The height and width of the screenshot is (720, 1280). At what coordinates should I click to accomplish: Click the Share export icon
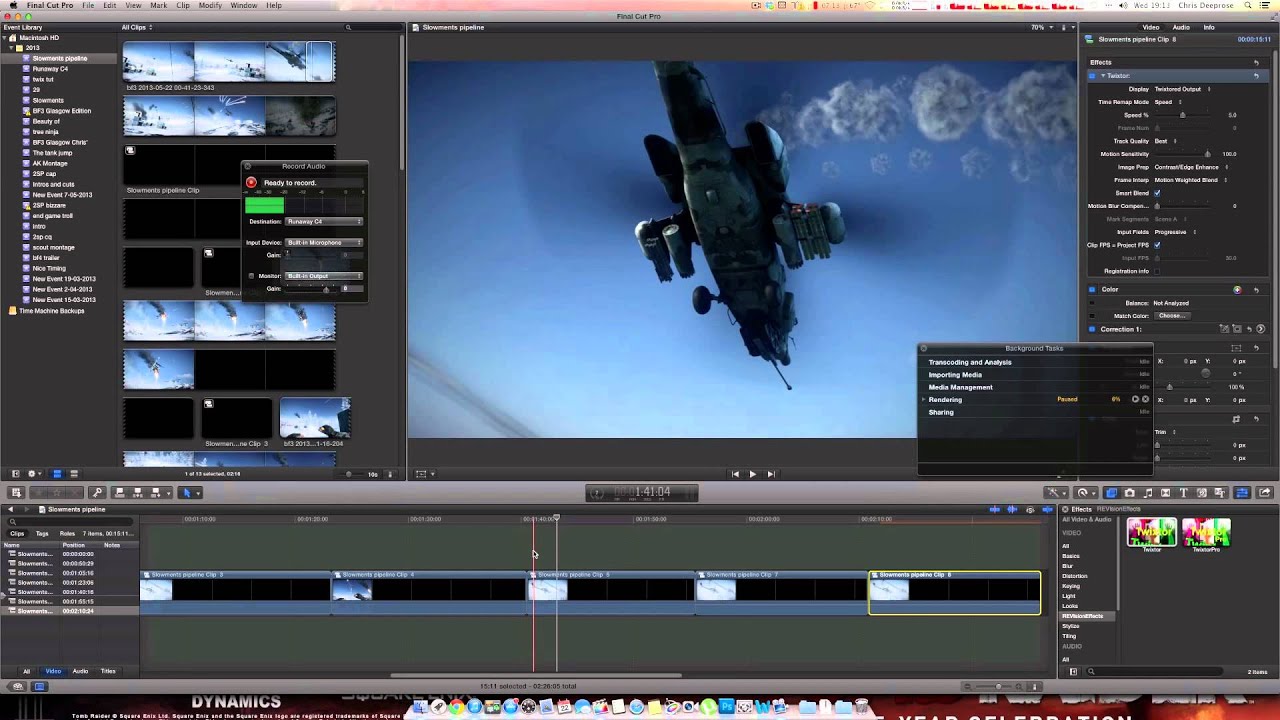(1264, 492)
